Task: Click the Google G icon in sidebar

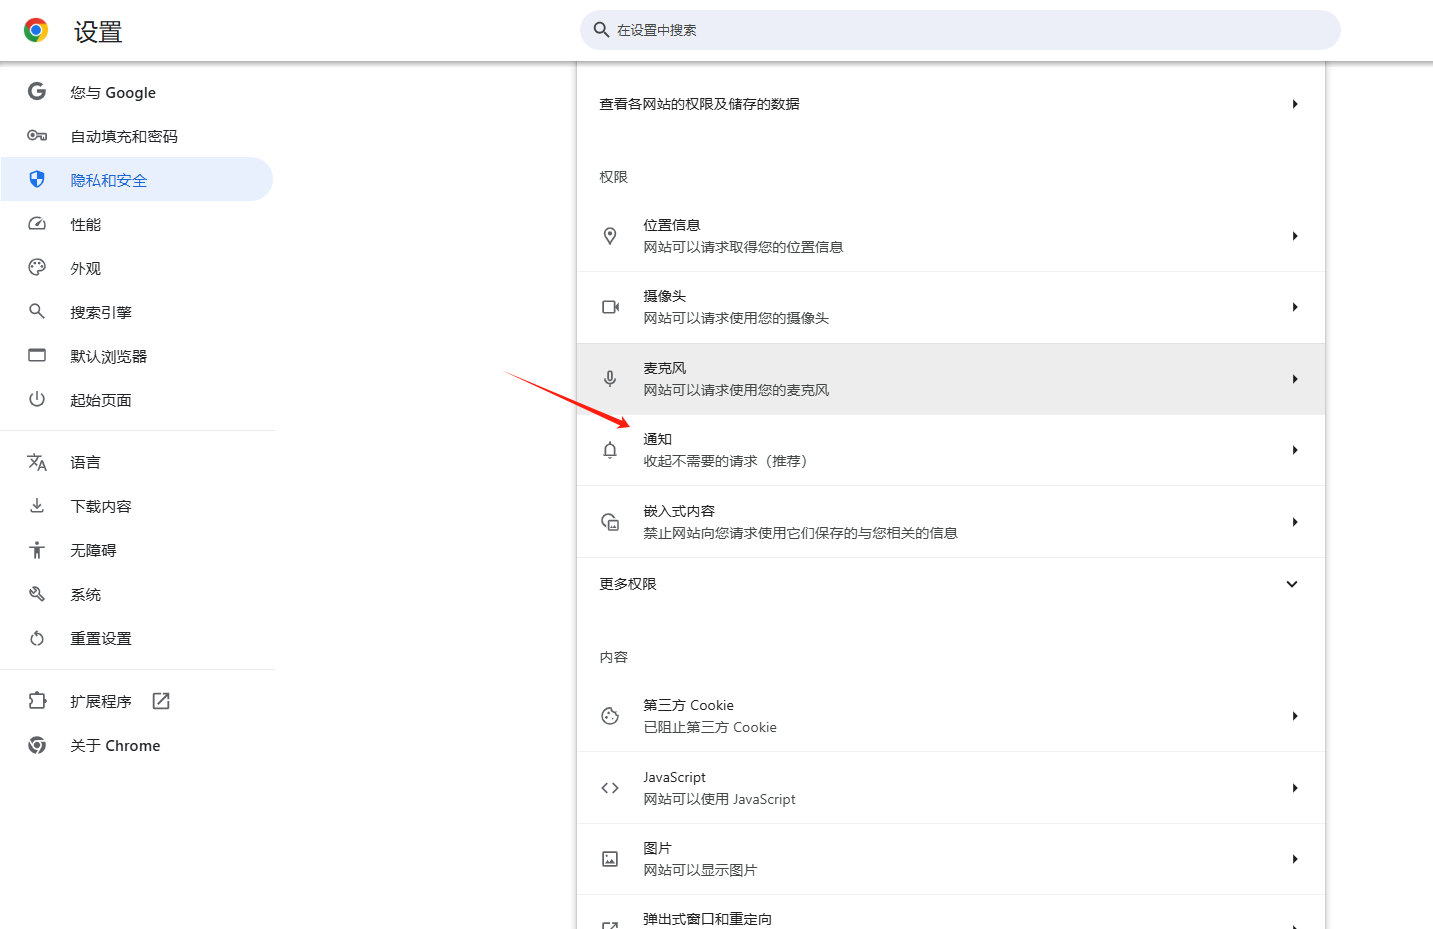Action: coord(37,92)
